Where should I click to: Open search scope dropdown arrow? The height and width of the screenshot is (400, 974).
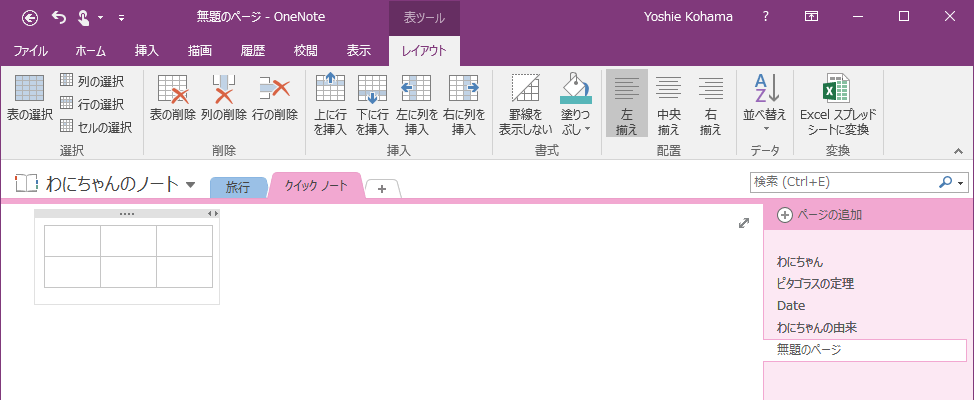click(x=961, y=183)
